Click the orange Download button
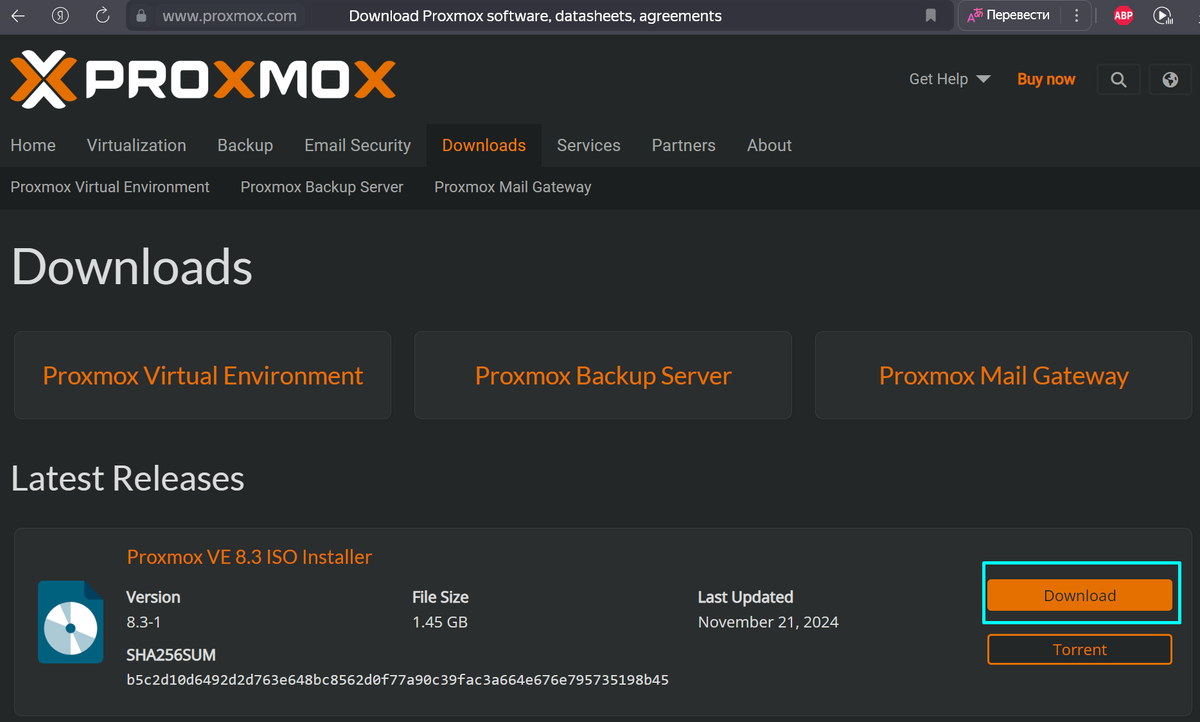The image size is (1200, 722). 1080,595
